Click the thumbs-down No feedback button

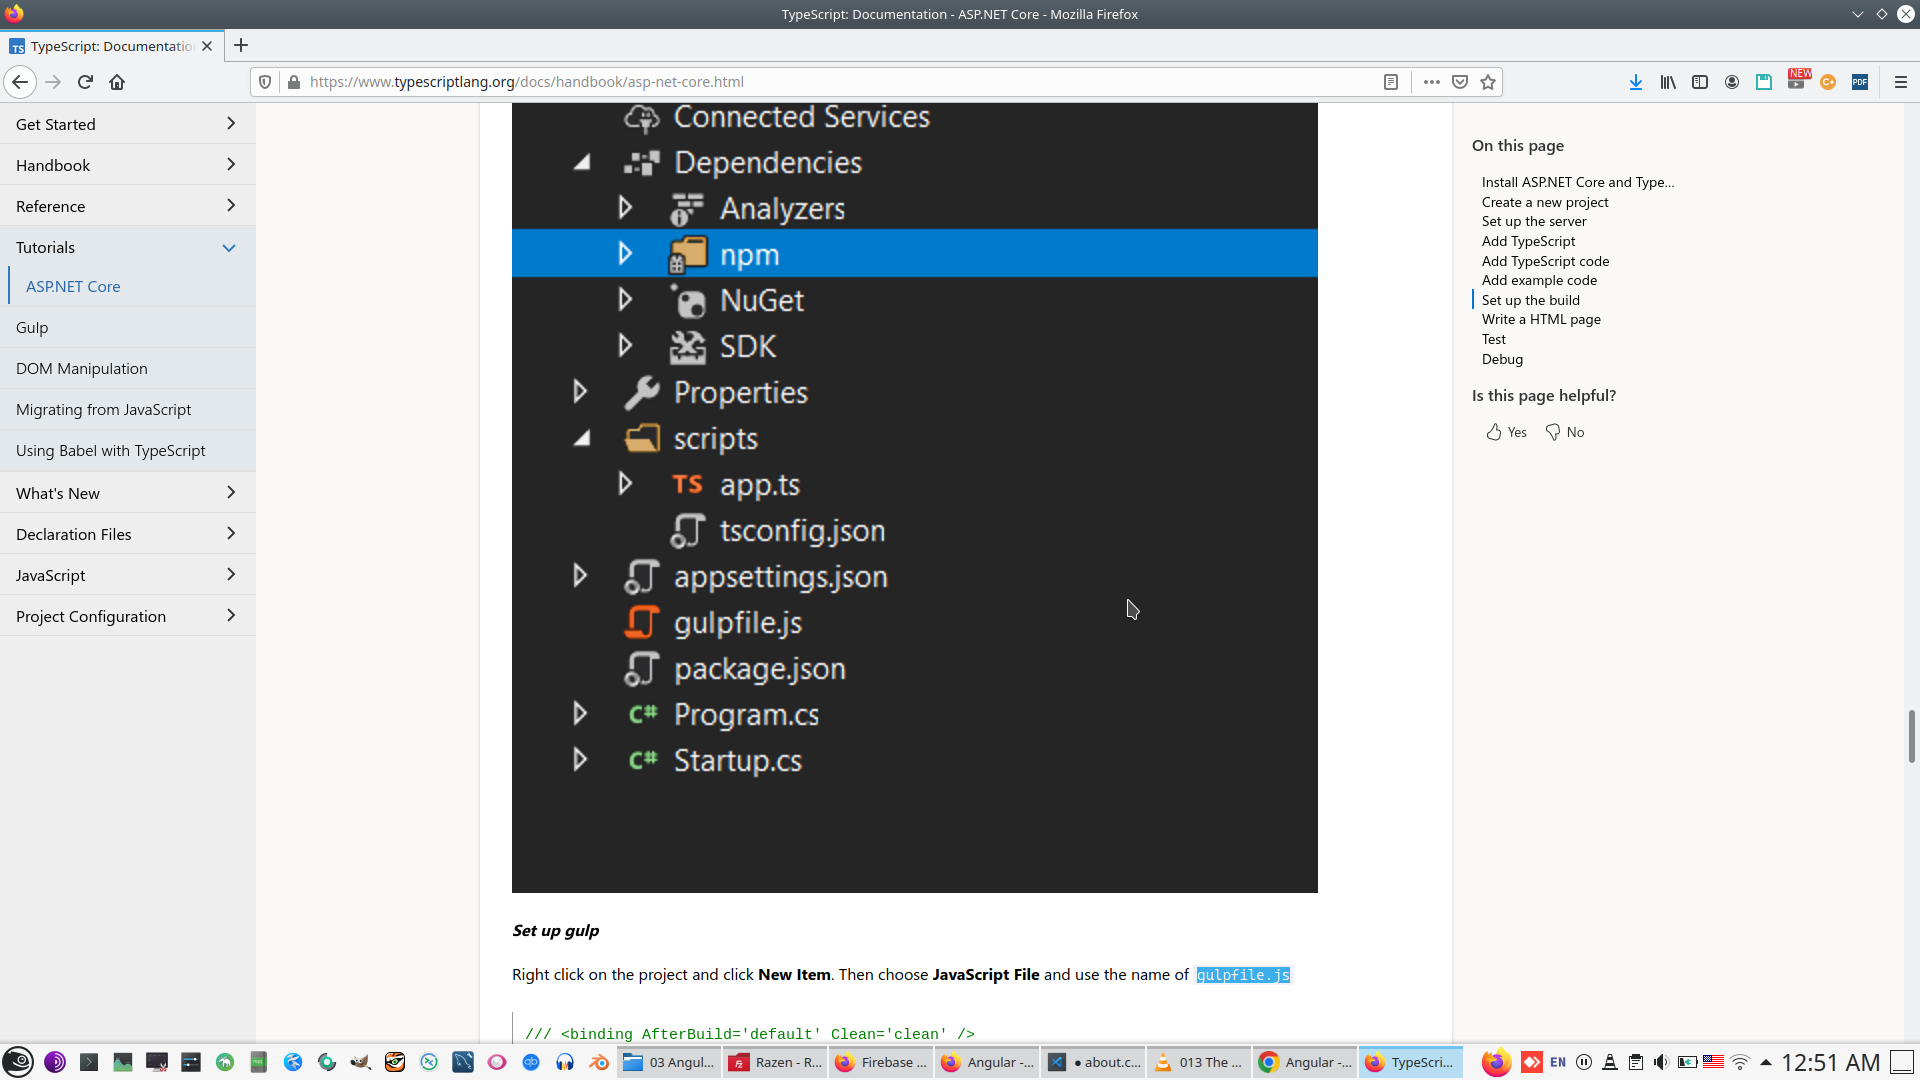(1565, 432)
